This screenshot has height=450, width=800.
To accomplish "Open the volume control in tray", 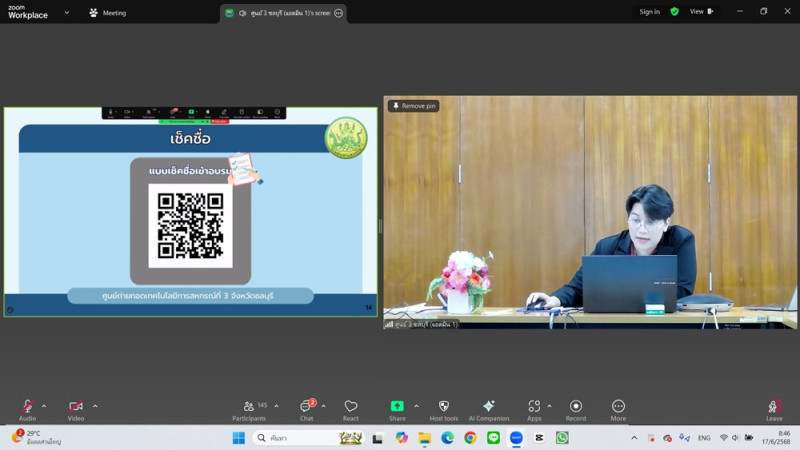I will 736,438.
